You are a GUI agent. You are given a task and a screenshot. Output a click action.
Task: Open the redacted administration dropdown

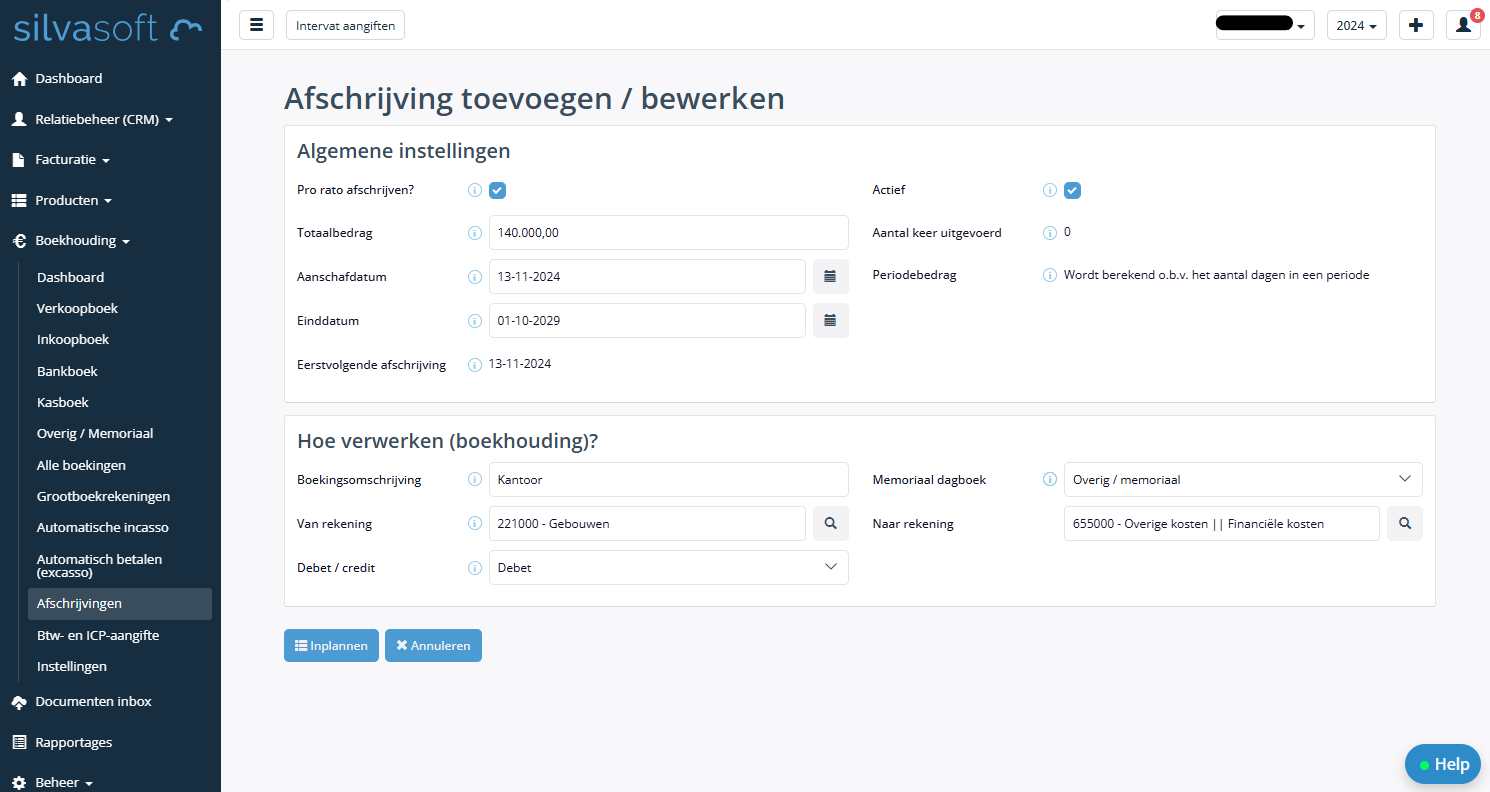[x=1265, y=25]
